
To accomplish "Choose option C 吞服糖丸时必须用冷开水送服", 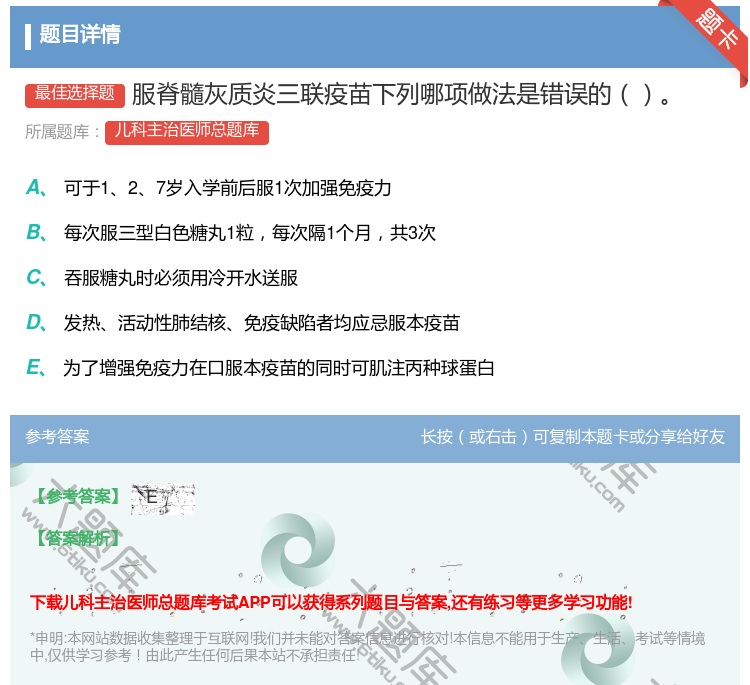I will tap(162, 278).
